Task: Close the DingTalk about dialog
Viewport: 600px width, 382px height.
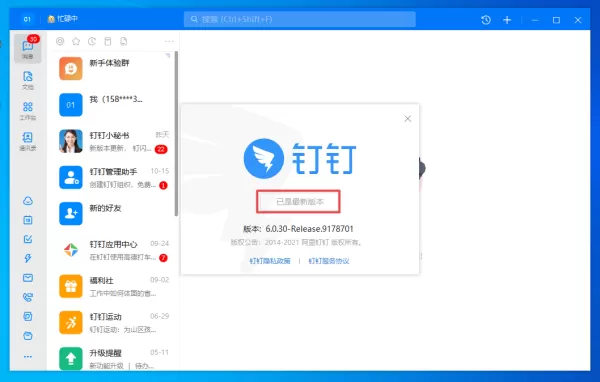Action: point(408,119)
